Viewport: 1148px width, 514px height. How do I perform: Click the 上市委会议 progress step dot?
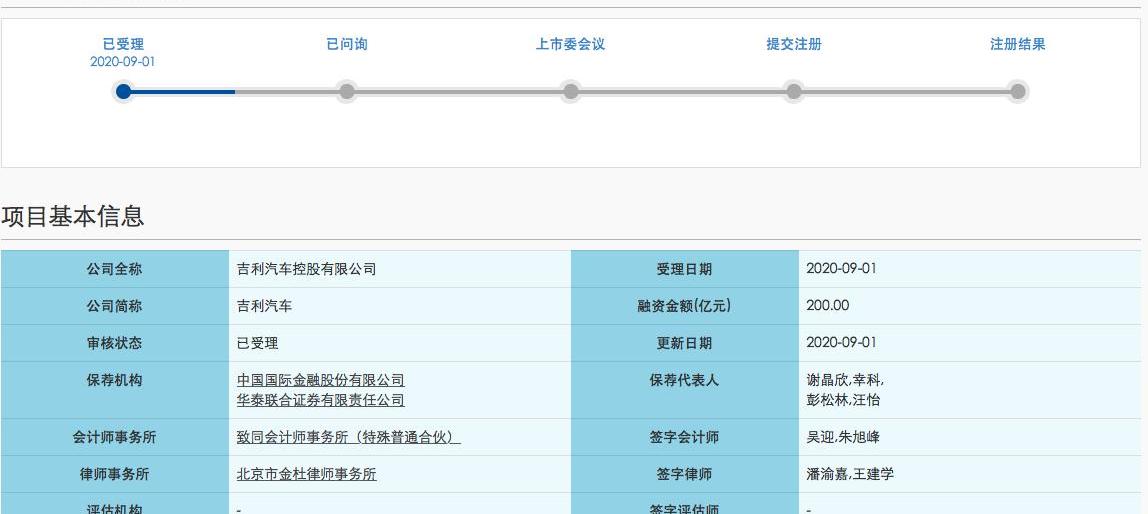[x=570, y=92]
